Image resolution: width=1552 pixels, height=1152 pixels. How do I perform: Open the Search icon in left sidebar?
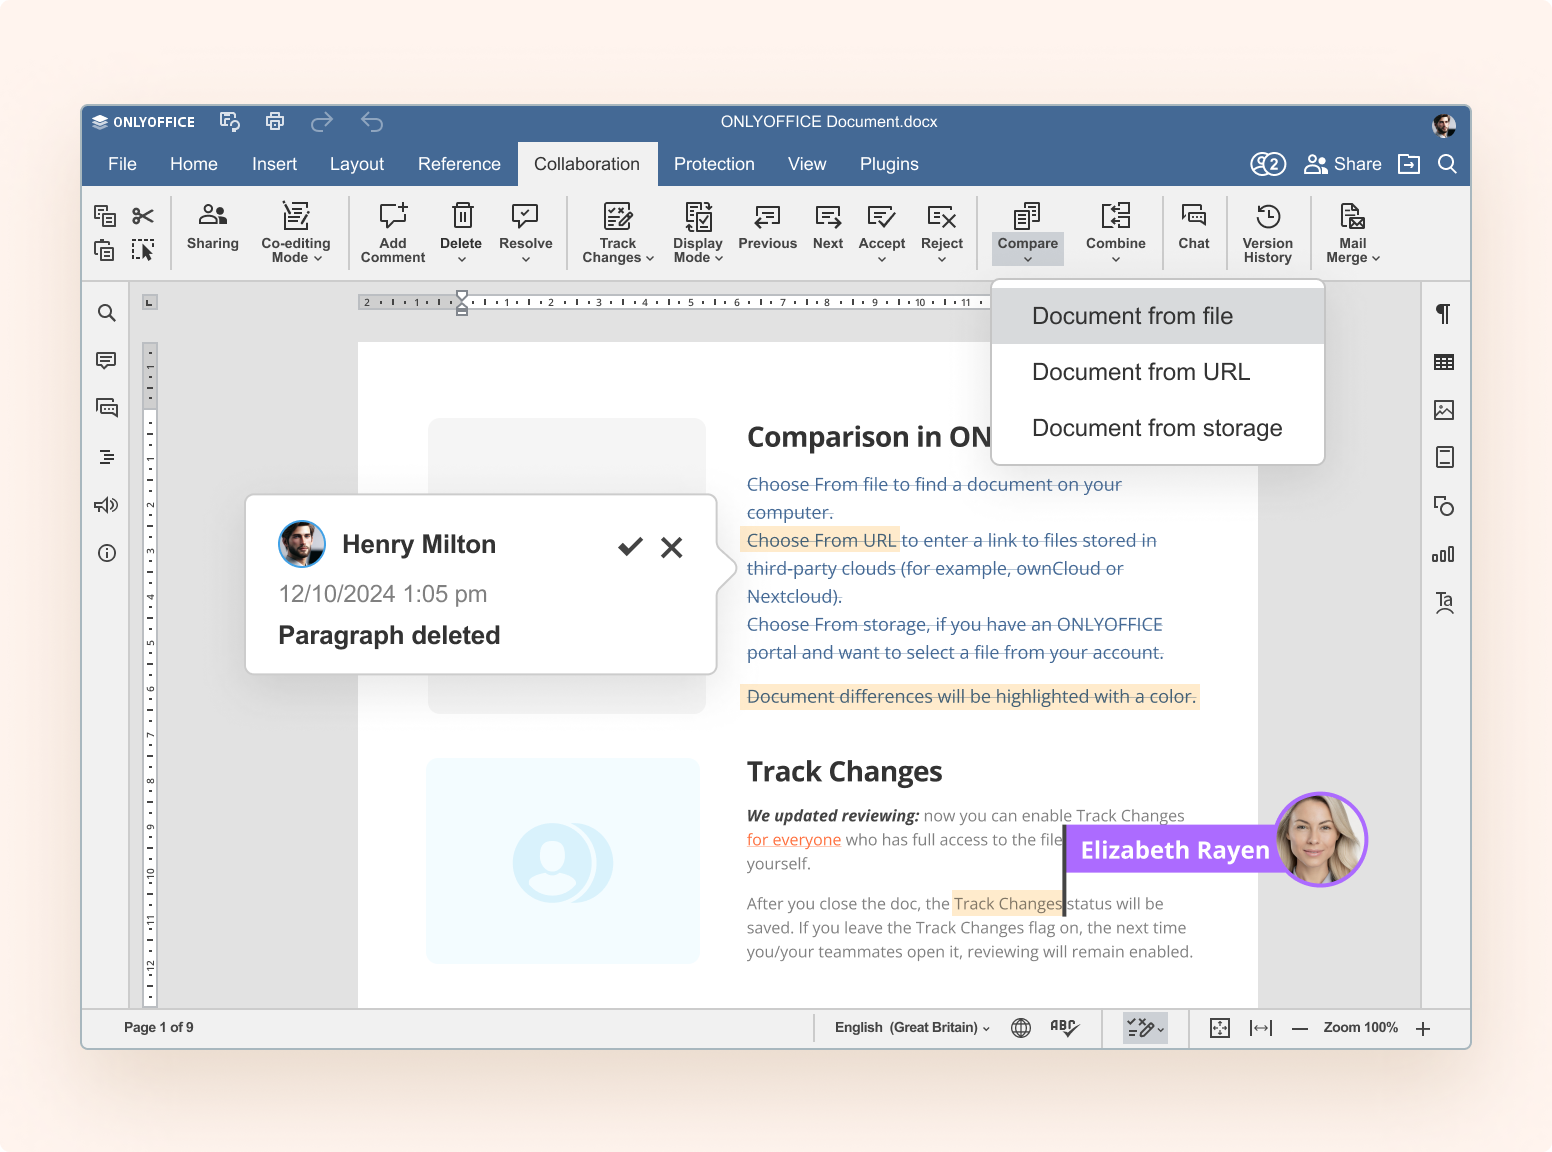point(107,313)
